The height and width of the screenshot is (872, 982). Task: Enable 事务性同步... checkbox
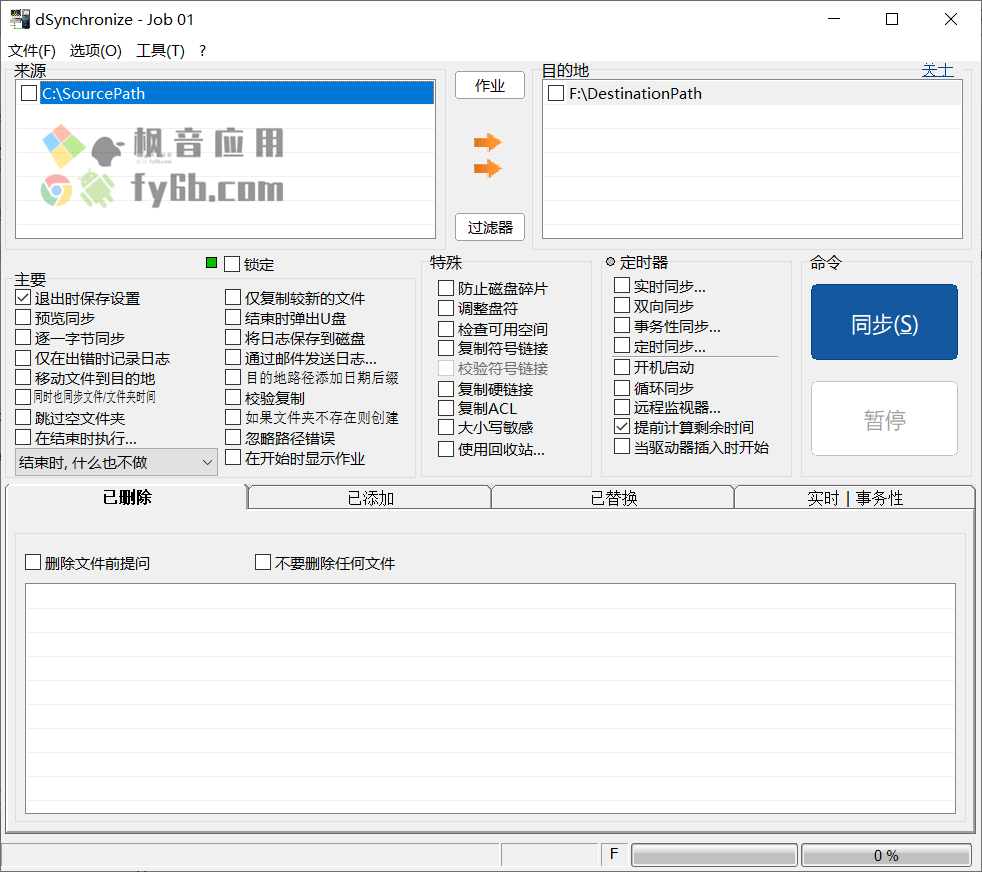point(622,326)
